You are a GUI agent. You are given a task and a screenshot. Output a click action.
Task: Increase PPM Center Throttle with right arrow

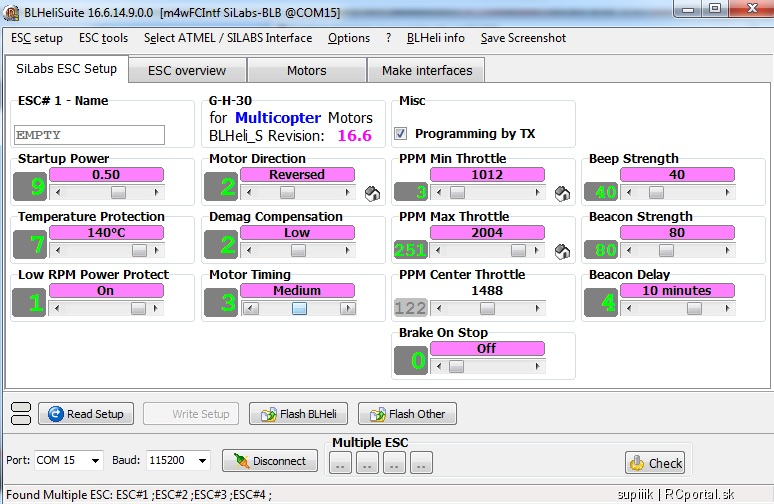coord(538,309)
